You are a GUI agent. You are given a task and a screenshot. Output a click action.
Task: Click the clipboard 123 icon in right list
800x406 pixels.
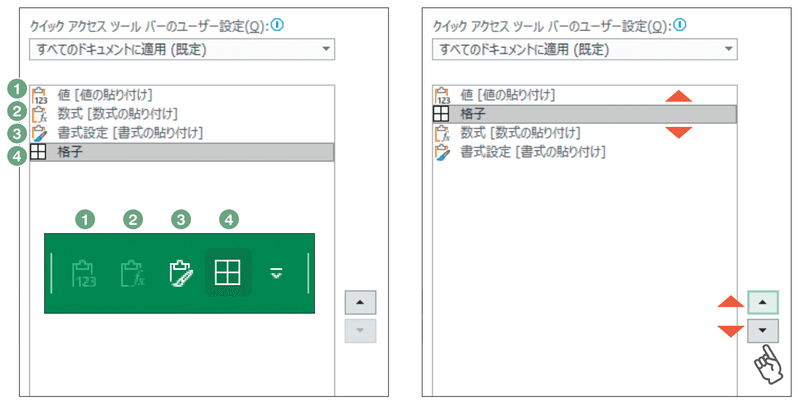coord(442,95)
